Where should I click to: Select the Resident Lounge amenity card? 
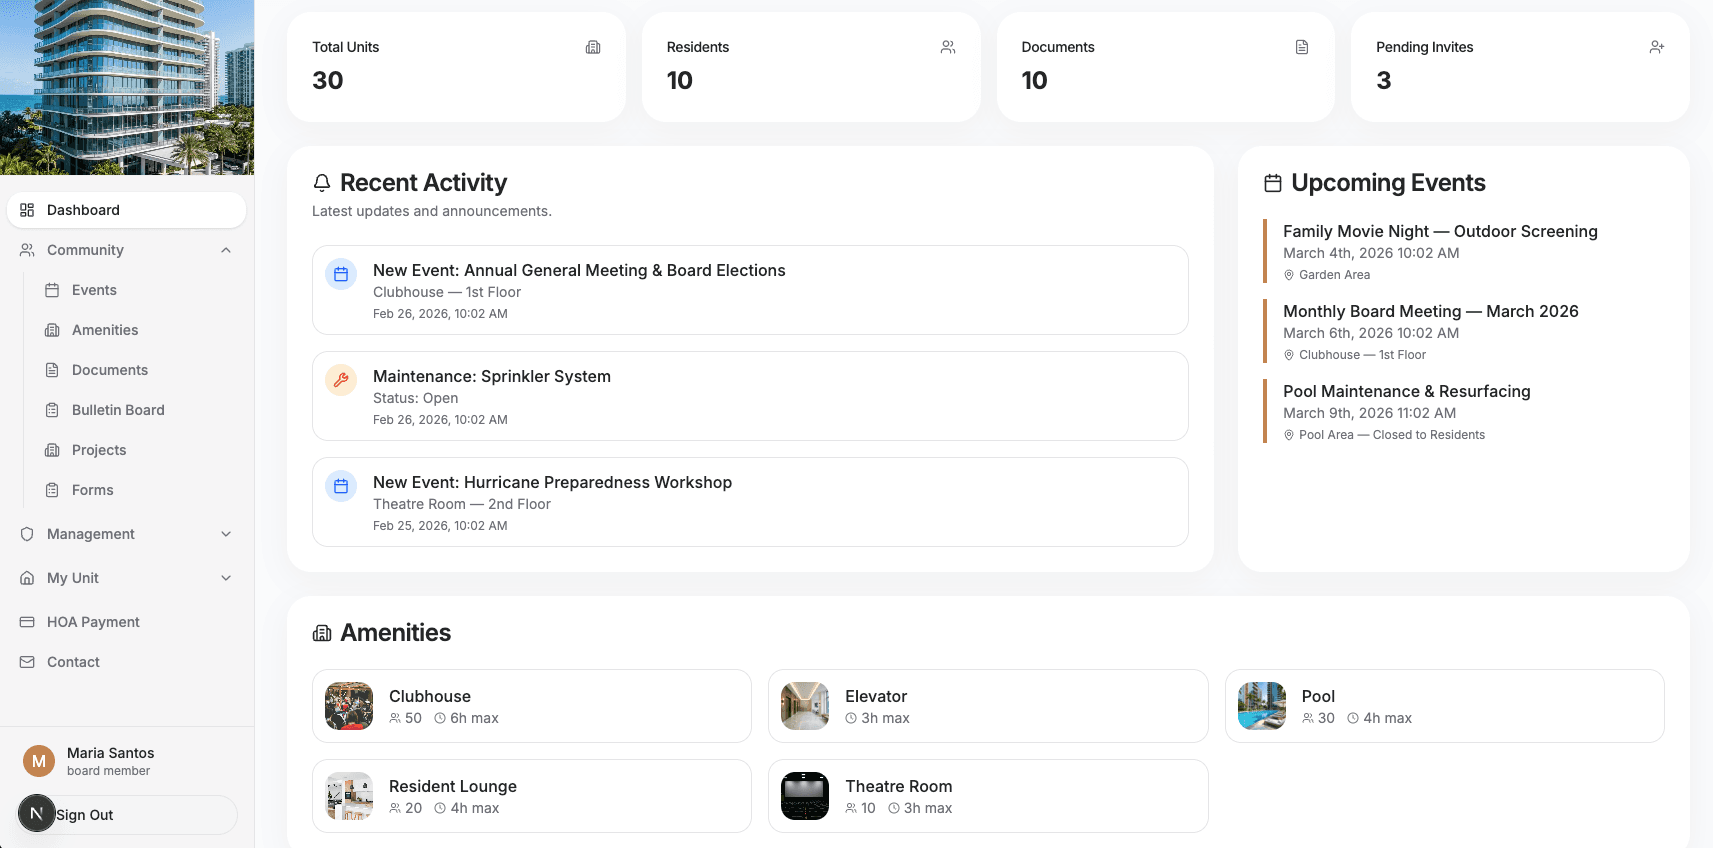pyautogui.click(x=532, y=796)
